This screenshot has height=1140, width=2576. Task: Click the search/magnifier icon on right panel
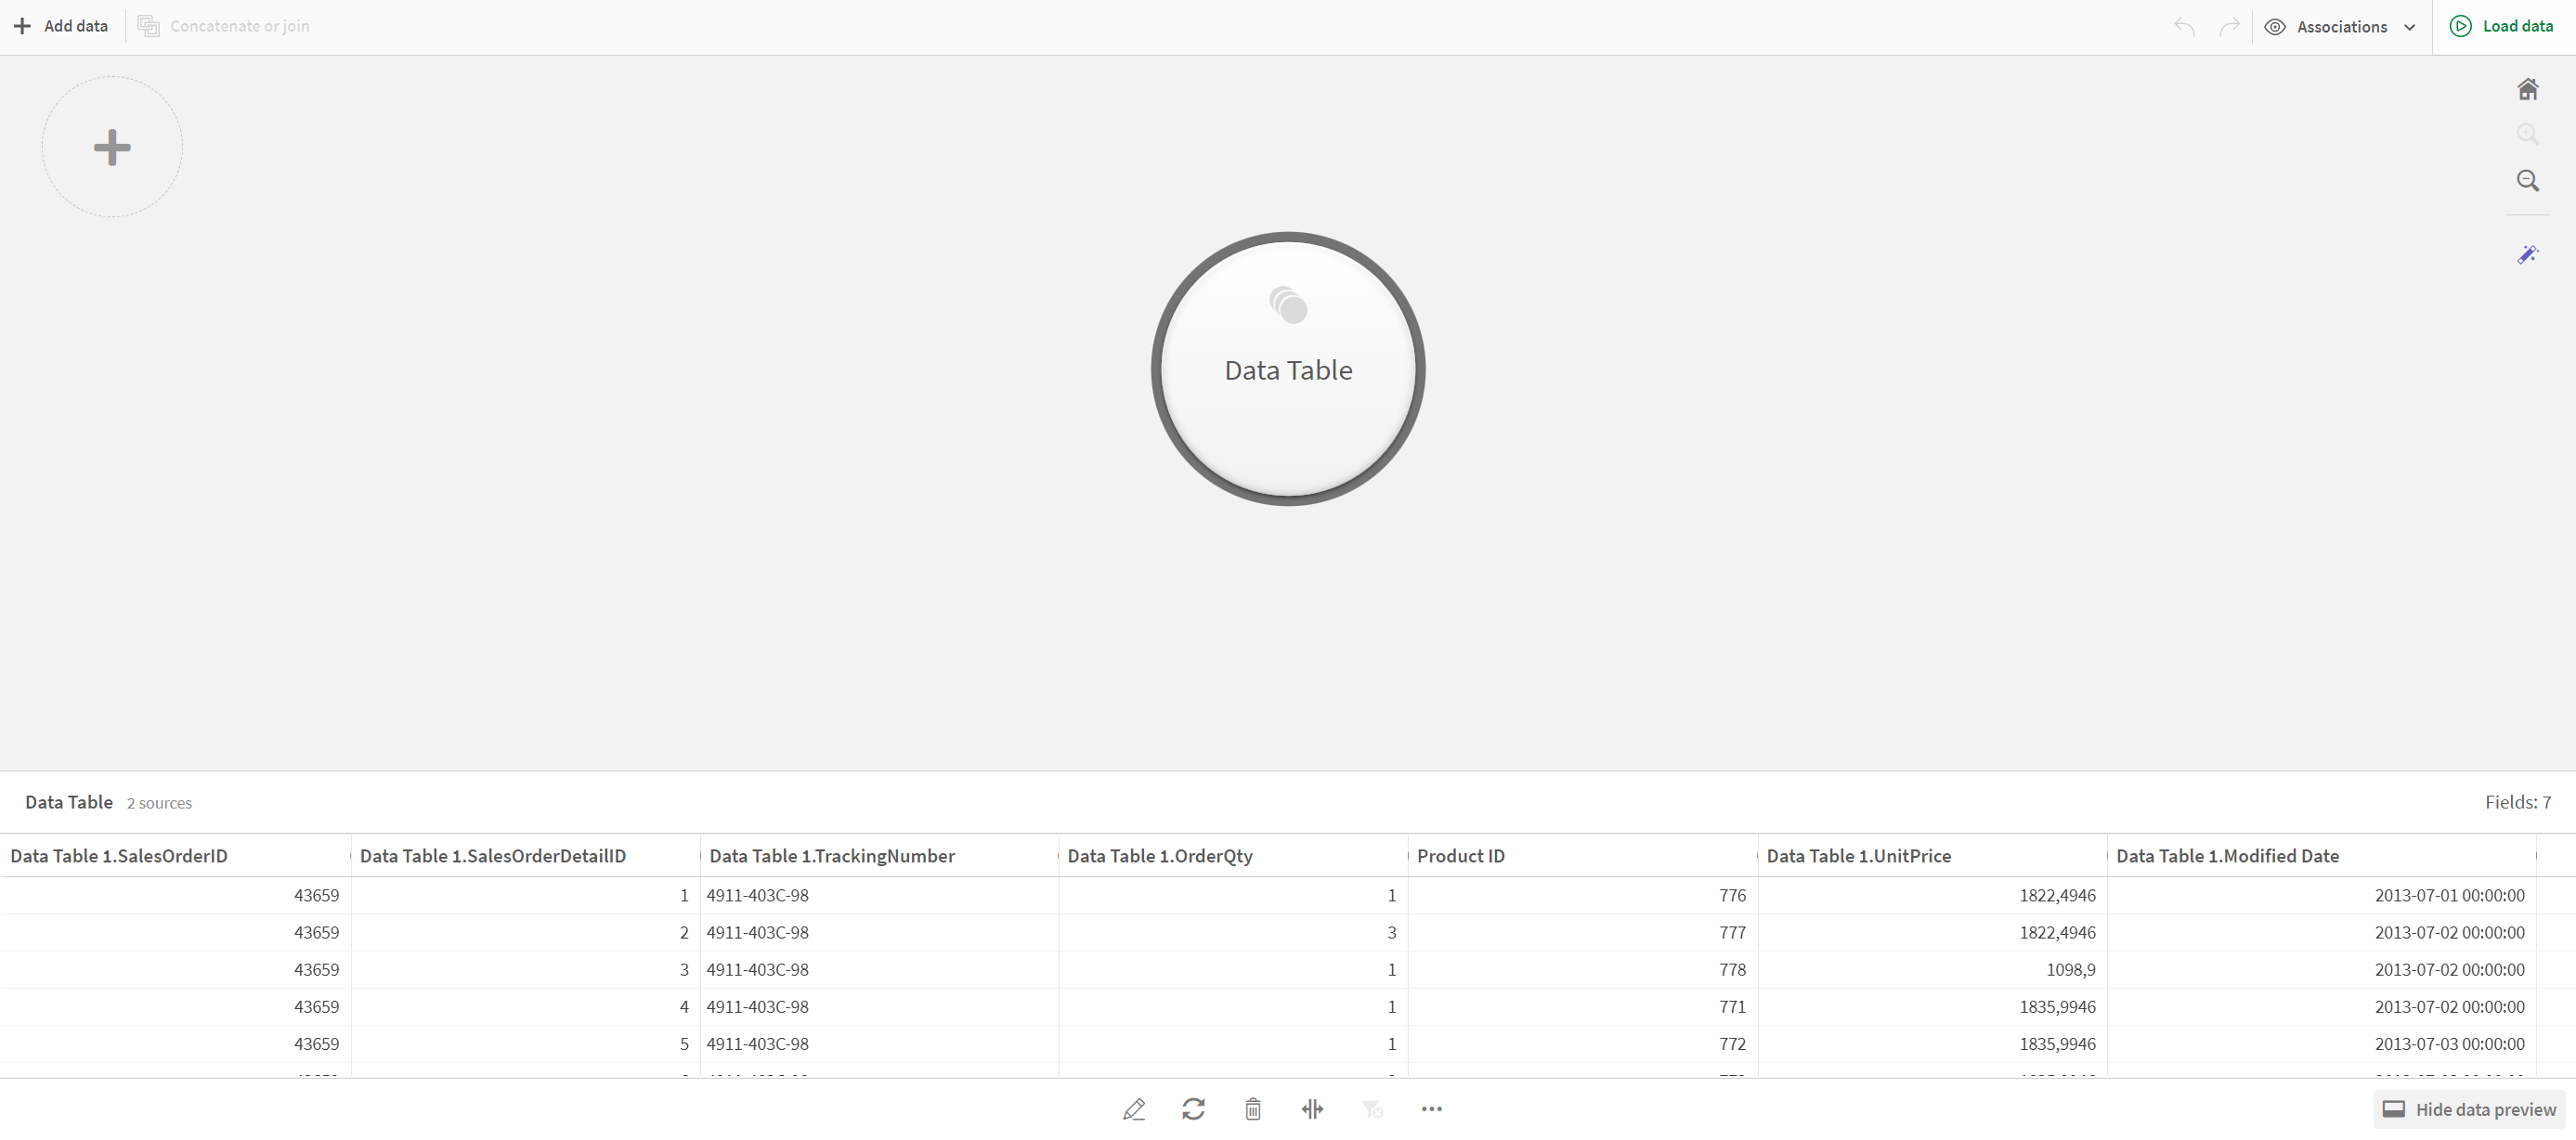[2530, 179]
